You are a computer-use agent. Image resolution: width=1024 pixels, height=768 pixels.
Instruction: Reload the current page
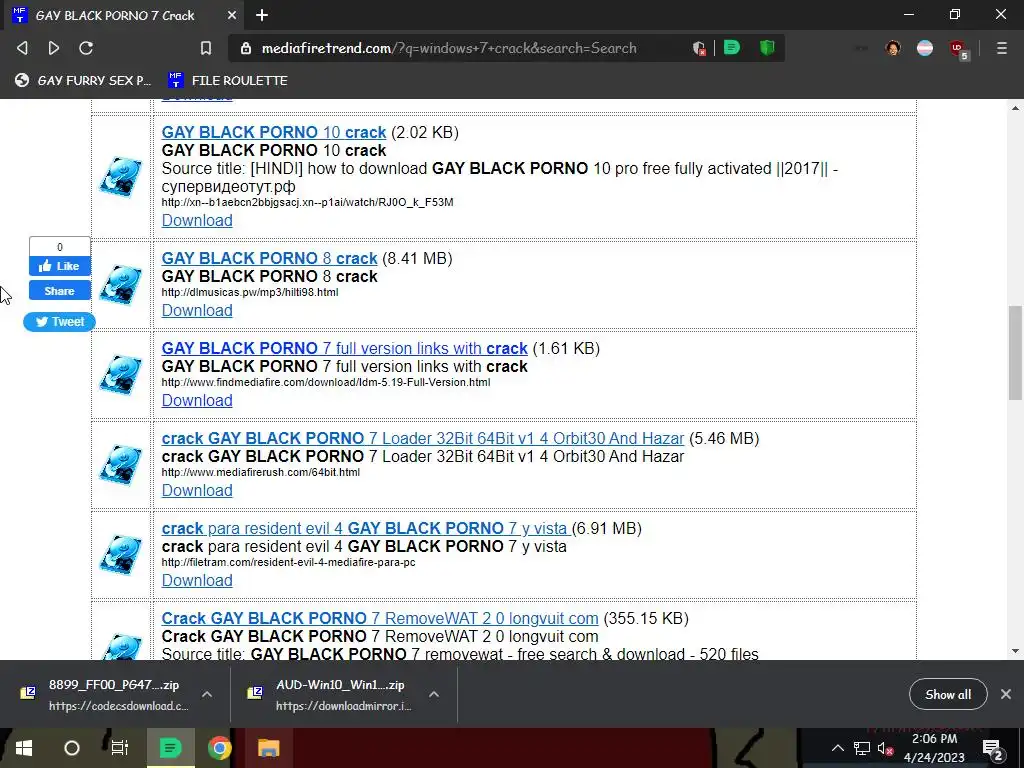[x=86, y=48]
